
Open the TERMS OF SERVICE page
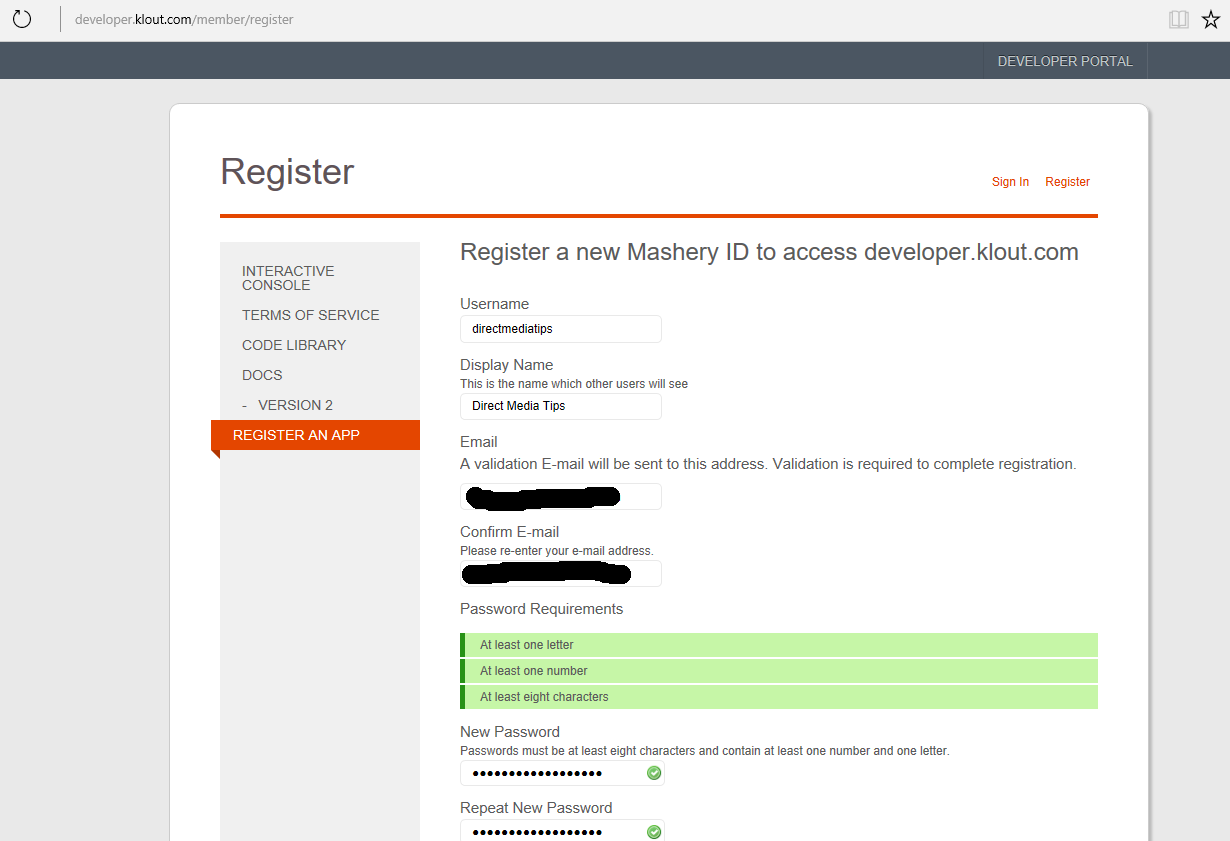click(x=310, y=314)
